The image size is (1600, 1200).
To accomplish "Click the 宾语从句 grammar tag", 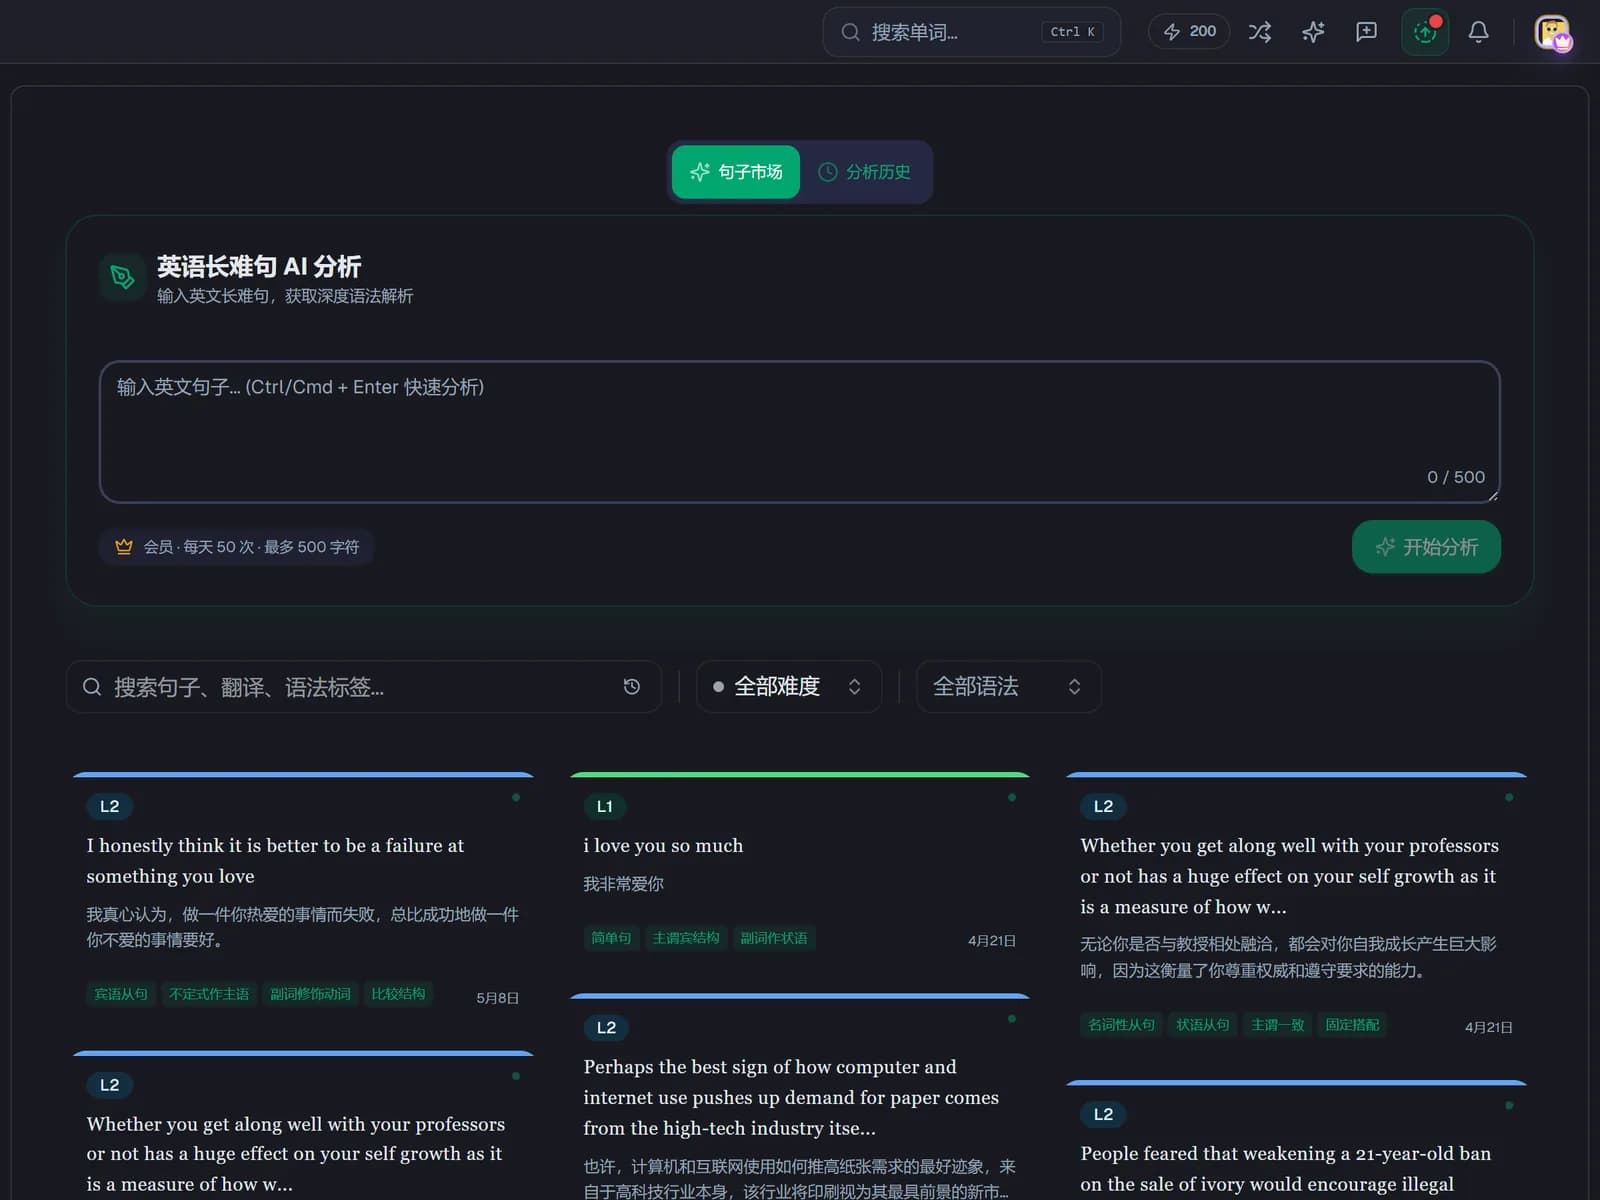I will (121, 994).
